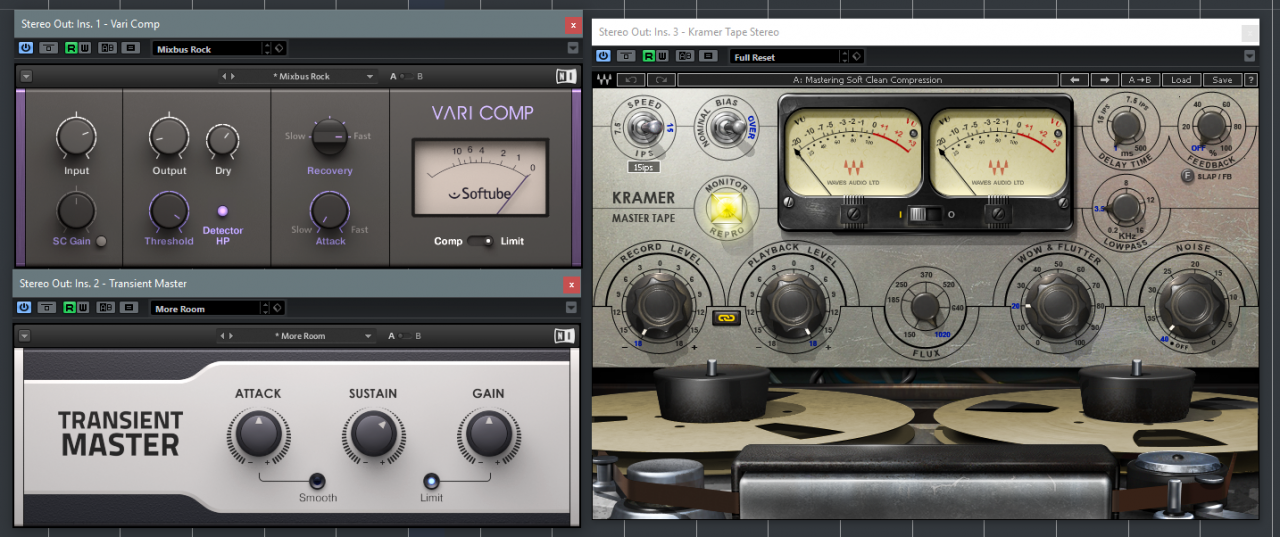Open Transient Master plugin menu arrow
The height and width of the screenshot is (537, 1280).
coord(26,336)
